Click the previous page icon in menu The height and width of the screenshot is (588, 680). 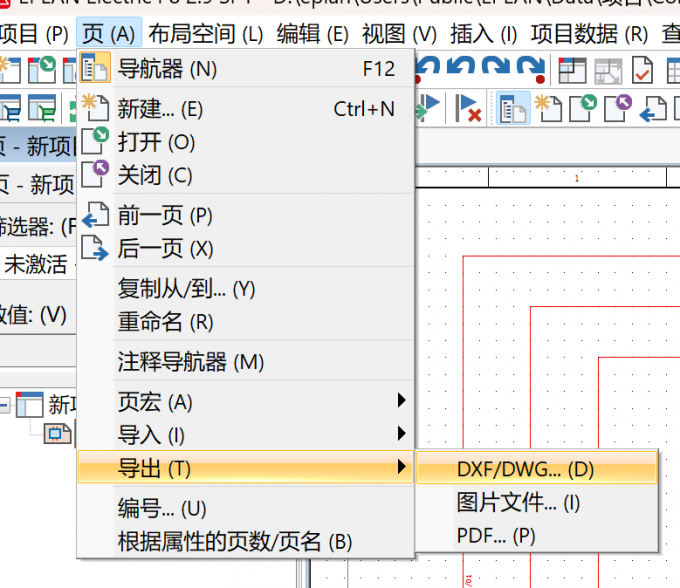tap(95, 215)
